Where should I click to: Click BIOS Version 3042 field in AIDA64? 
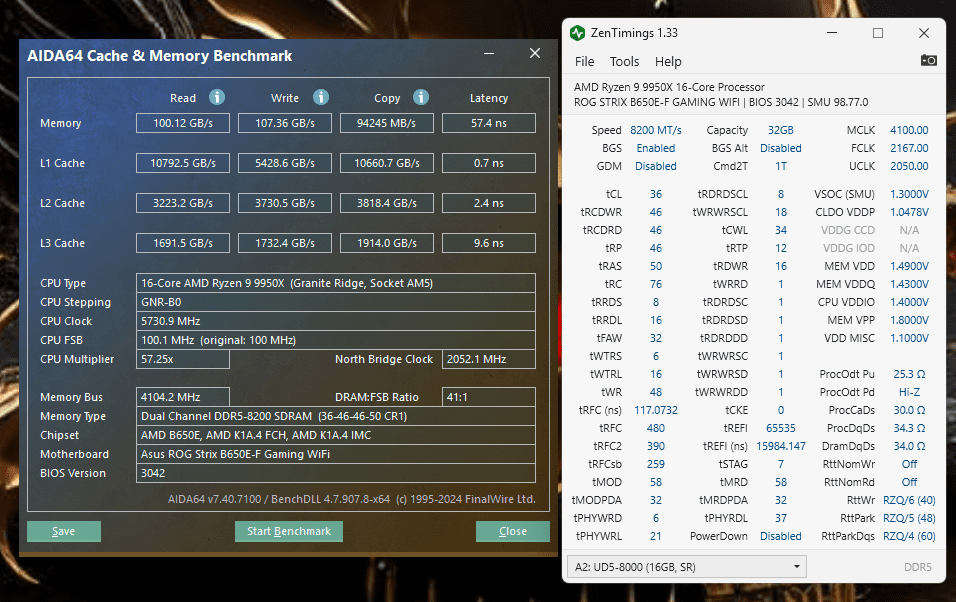pos(336,473)
